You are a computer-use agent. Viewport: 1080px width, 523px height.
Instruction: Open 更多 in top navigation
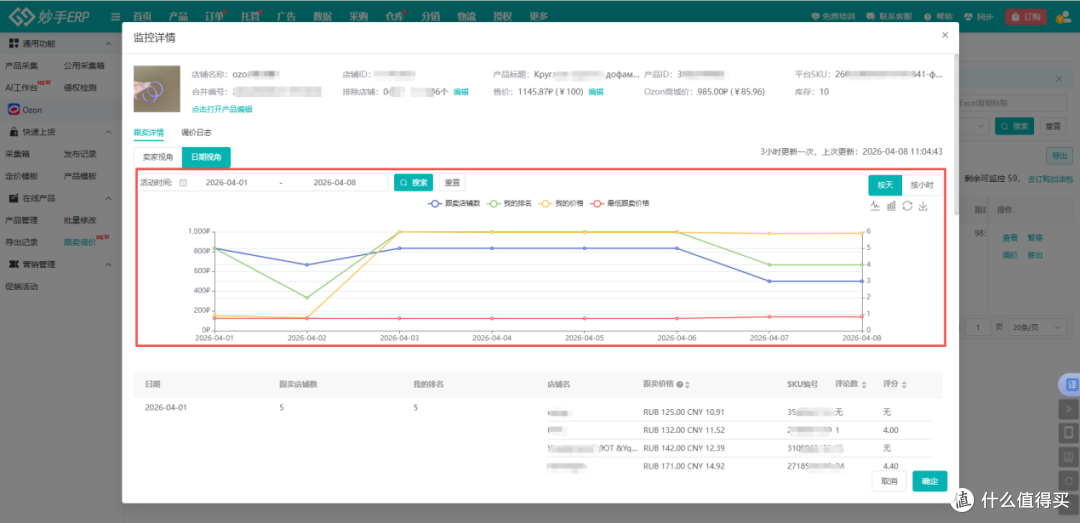click(539, 17)
